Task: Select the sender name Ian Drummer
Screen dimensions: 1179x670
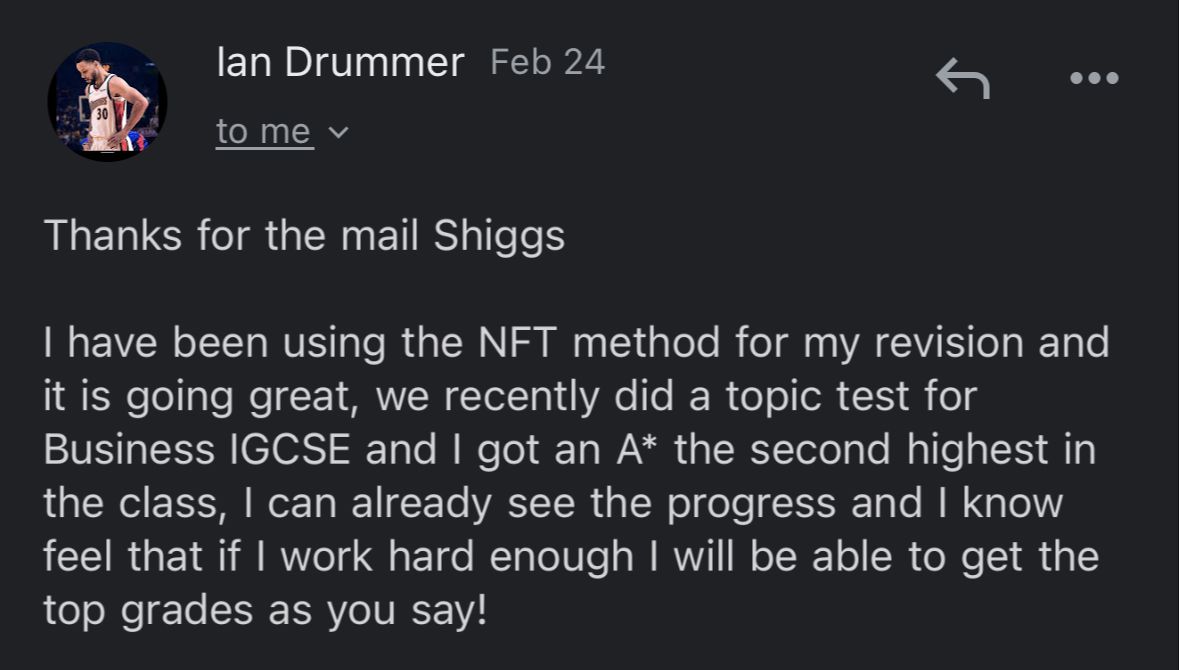Action: [x=341, y=62]
